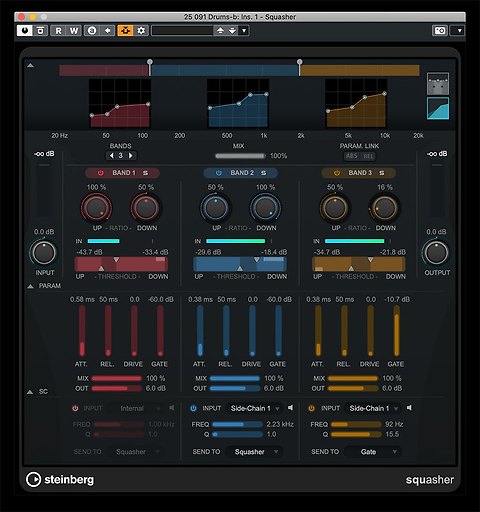Open the preset management dropdown arrow
The image size is (480, 512).
244,31
